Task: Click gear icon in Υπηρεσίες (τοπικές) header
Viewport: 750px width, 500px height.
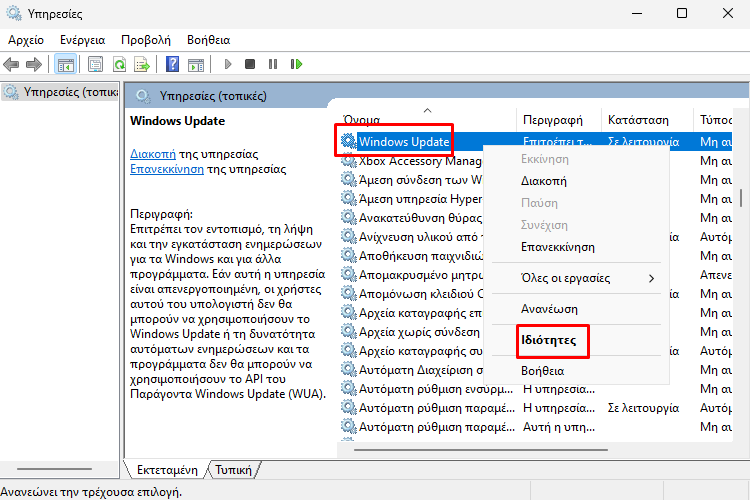Action: tap(142, 96)
